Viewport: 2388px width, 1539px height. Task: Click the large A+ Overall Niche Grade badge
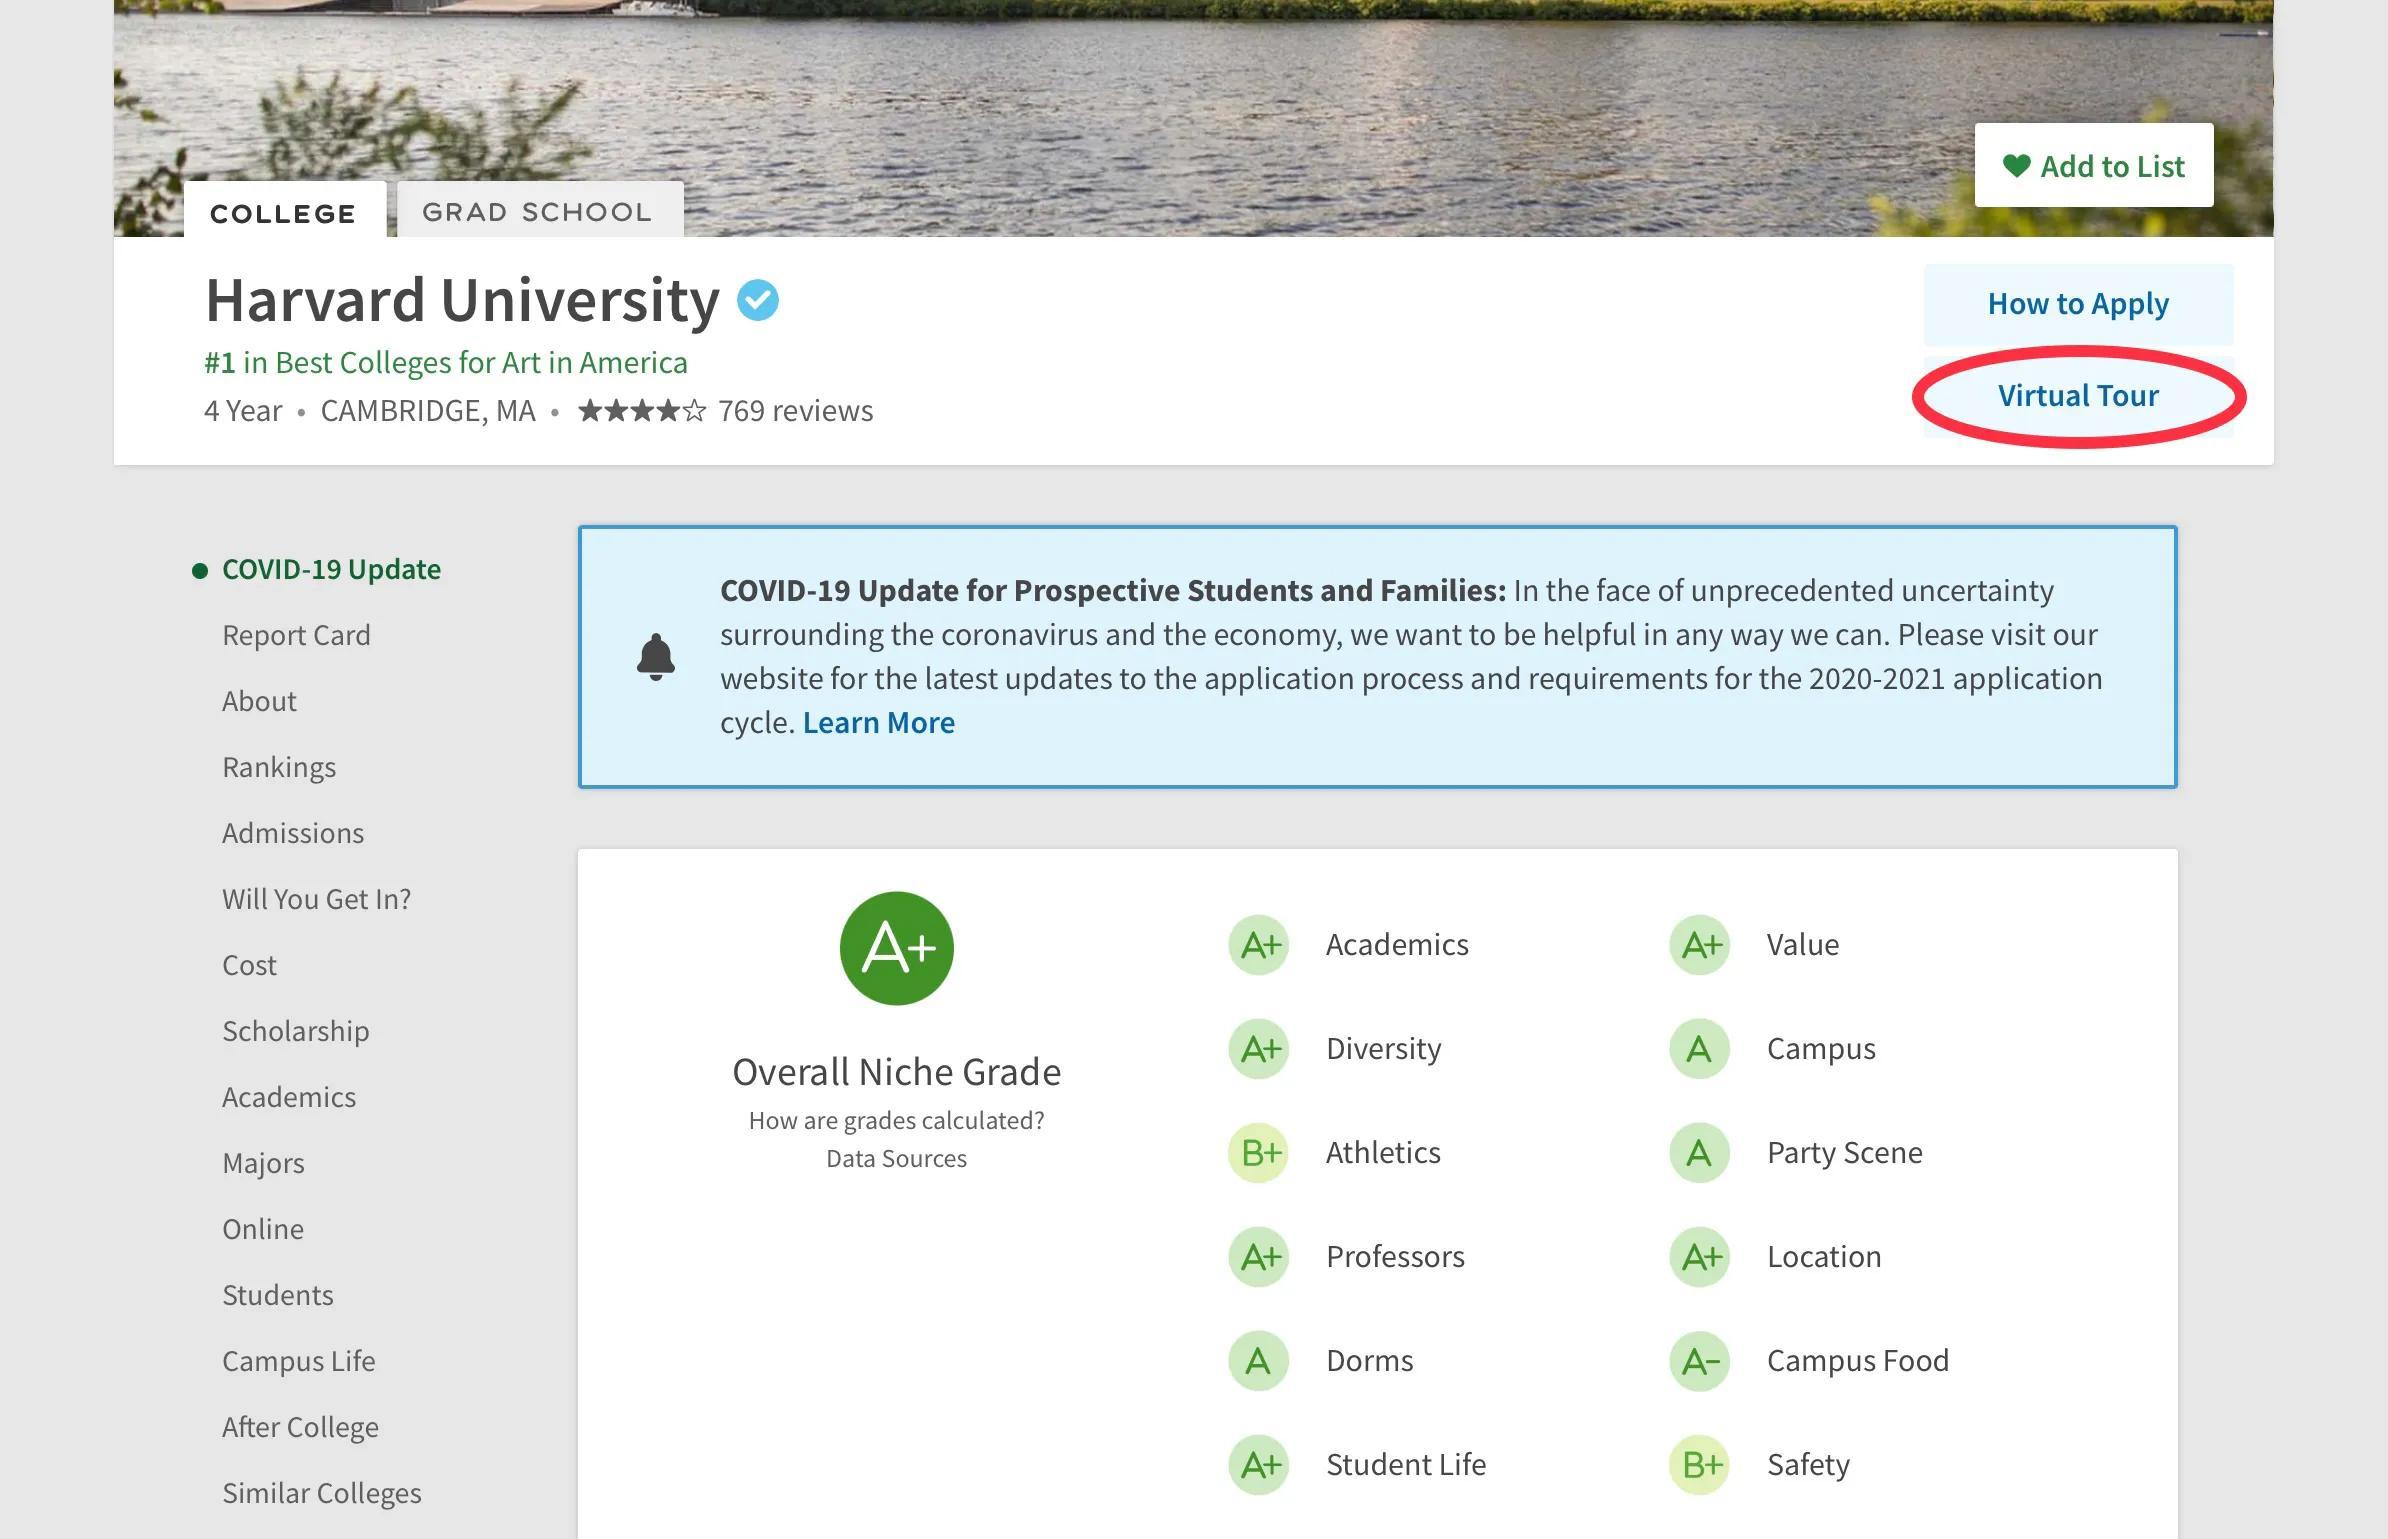pyautogui.click(x=897, y=948)
